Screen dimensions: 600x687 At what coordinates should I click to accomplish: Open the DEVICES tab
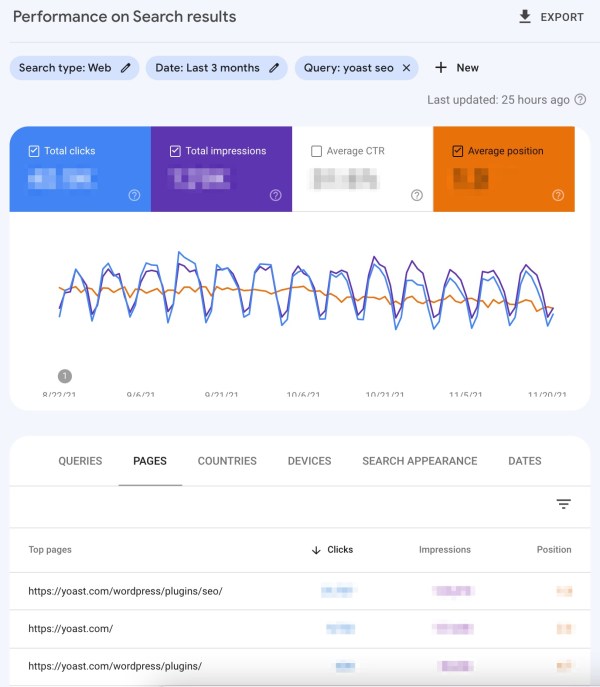point(309,461)
